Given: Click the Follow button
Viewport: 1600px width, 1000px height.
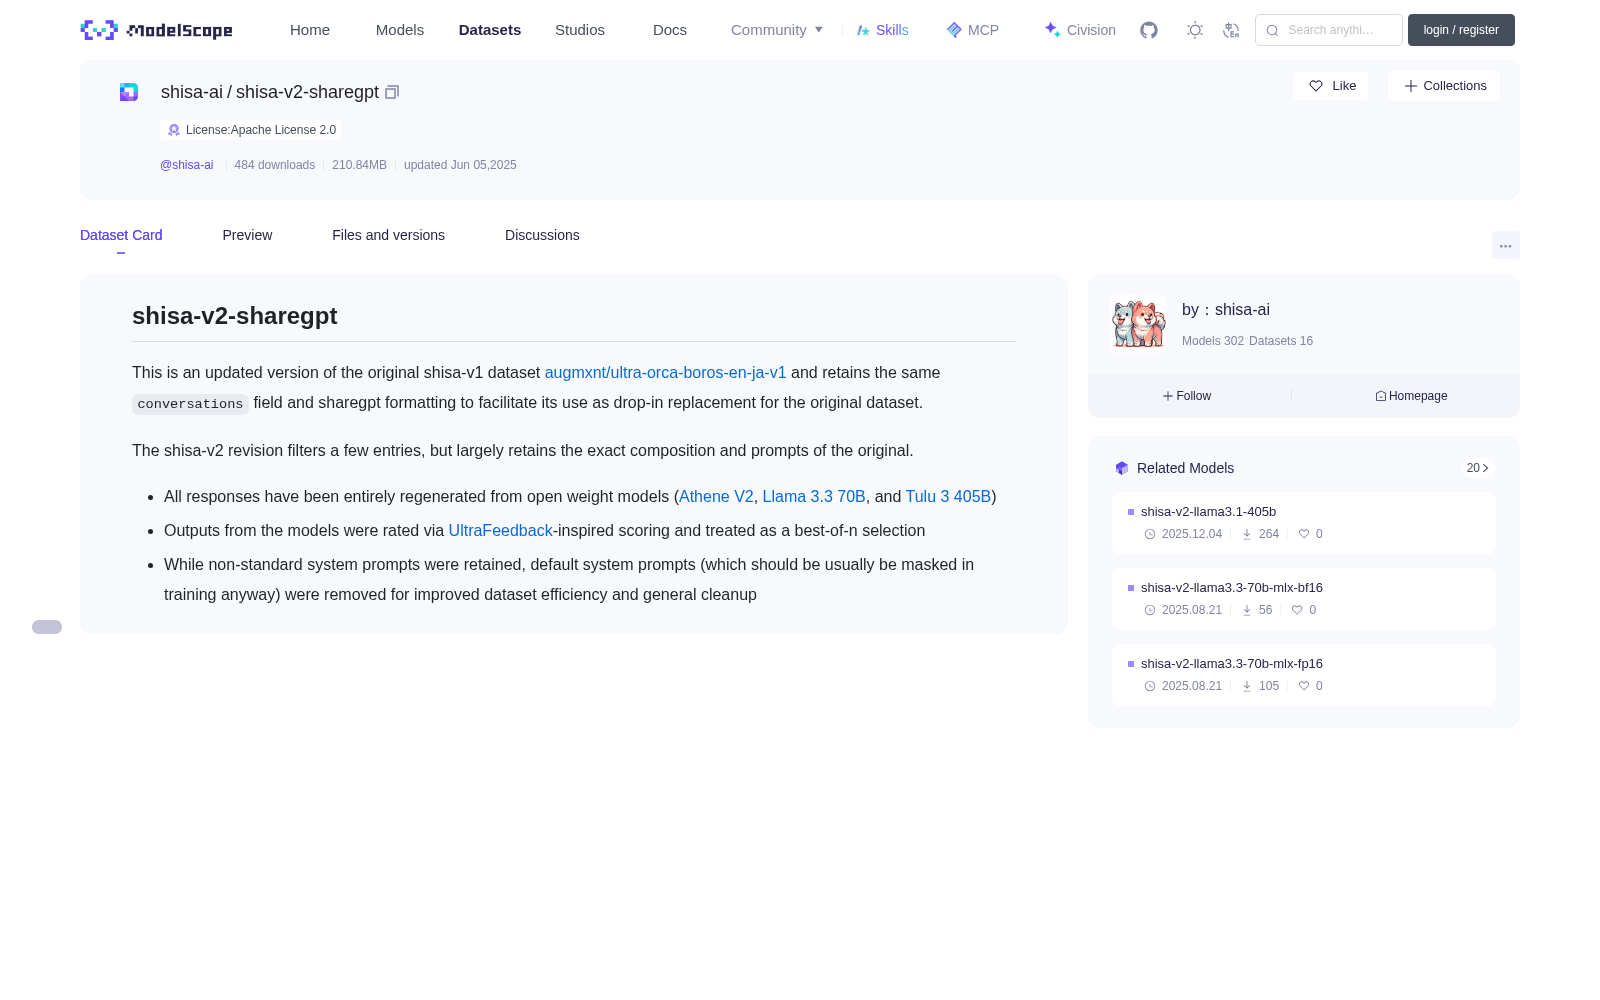Looking at the screenshot, I should (1187, 396).
